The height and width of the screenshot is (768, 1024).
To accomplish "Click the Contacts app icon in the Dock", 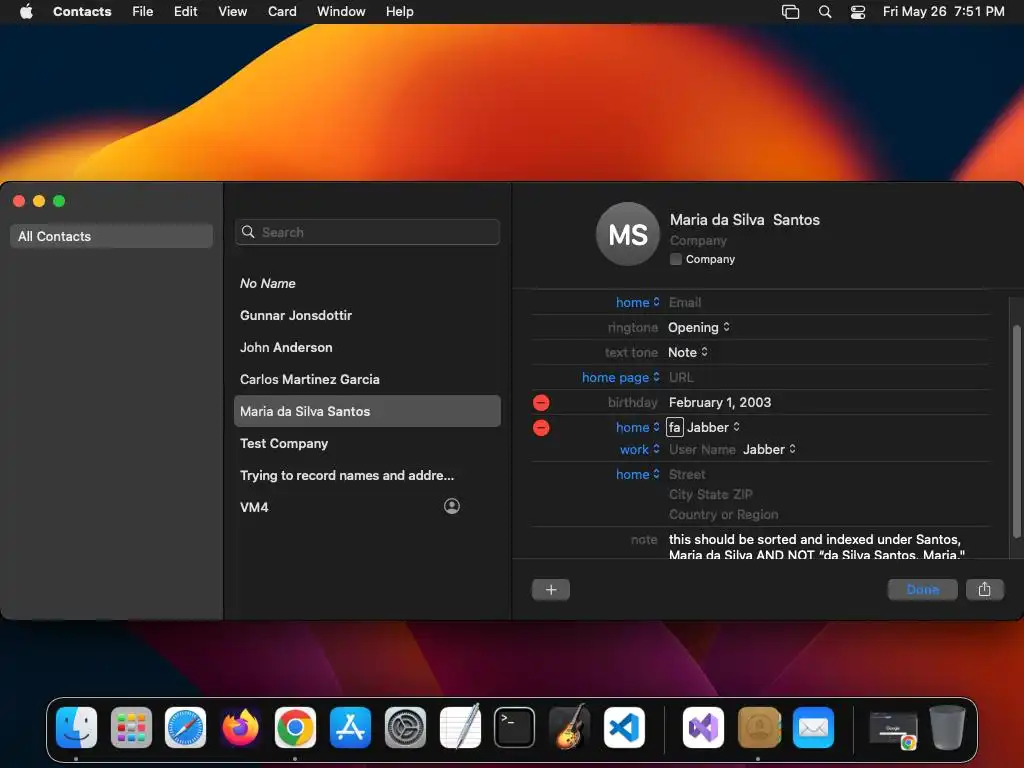I will click(x=758, y=728).
